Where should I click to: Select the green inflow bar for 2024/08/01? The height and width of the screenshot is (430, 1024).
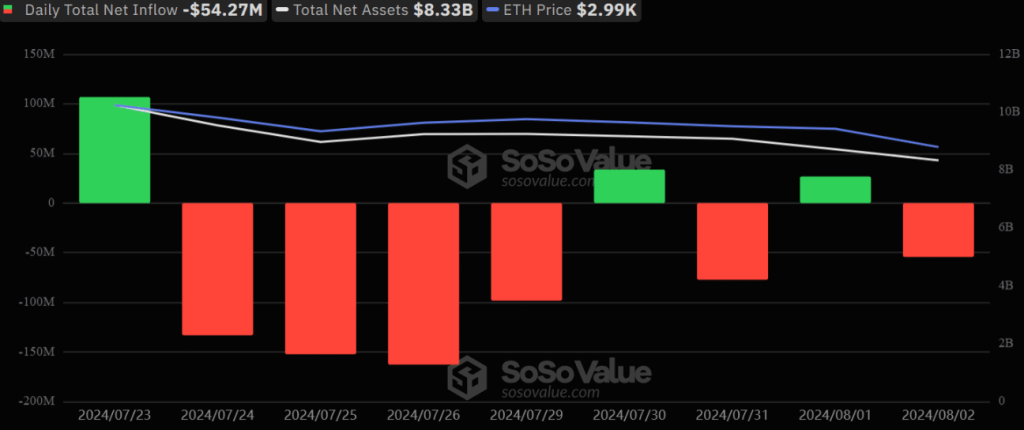point(835,190)
